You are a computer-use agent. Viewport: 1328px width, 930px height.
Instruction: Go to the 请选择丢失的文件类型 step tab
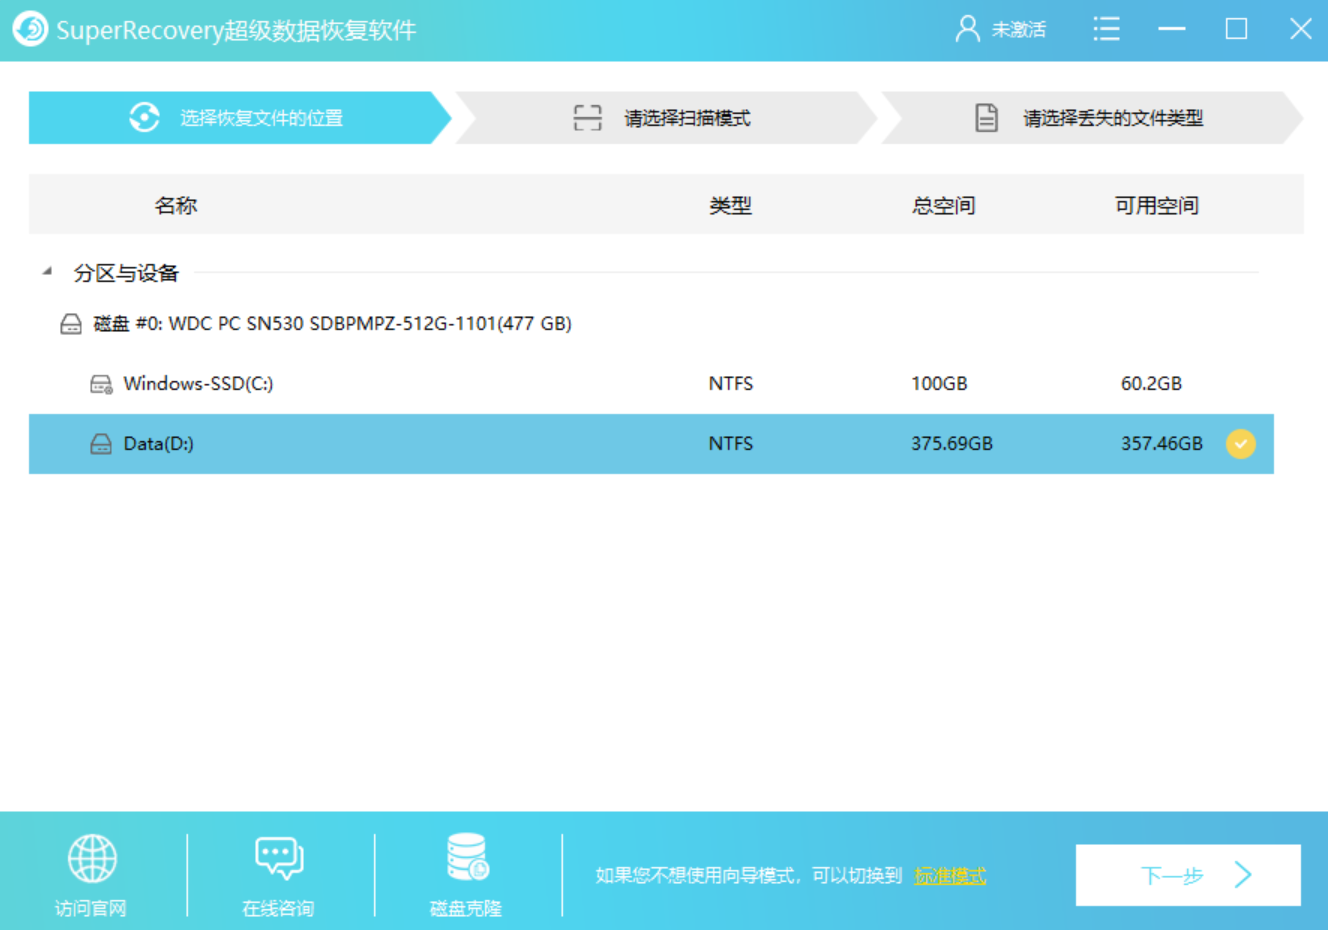pyautogui.click(x=1092, y=118)
